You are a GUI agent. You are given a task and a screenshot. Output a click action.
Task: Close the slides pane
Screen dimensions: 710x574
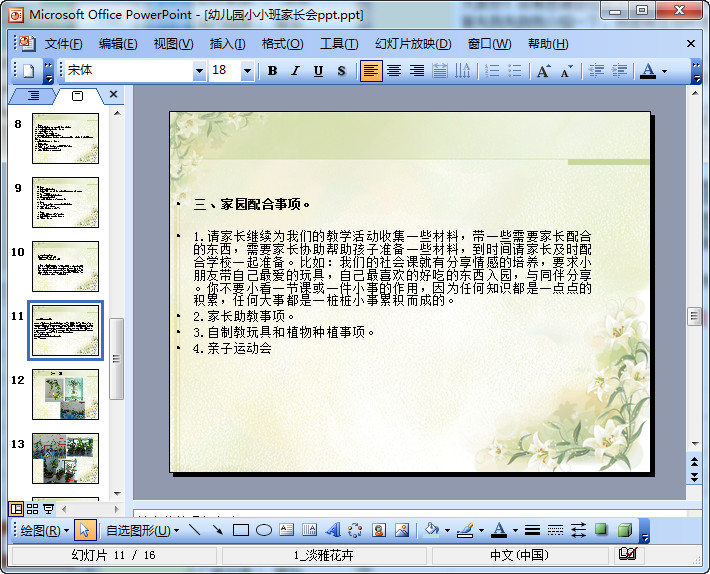coord(113,94)
